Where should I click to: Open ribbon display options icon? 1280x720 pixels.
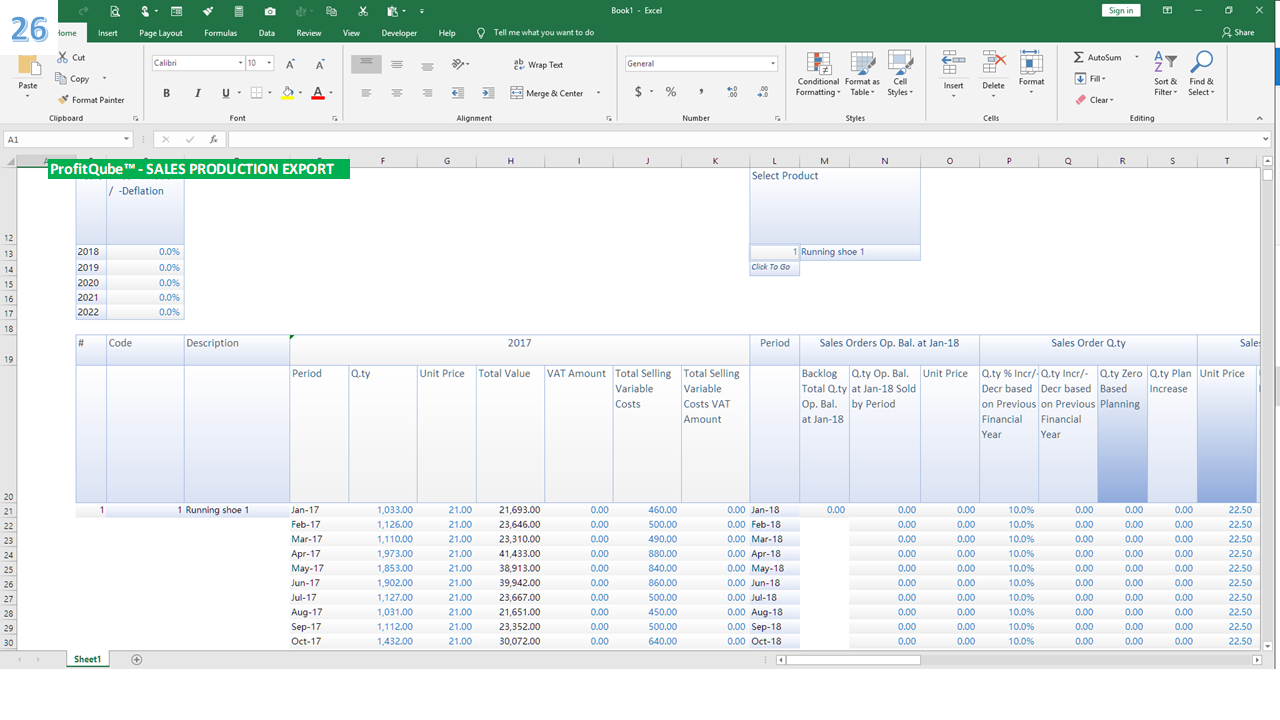coord(1167,10)
